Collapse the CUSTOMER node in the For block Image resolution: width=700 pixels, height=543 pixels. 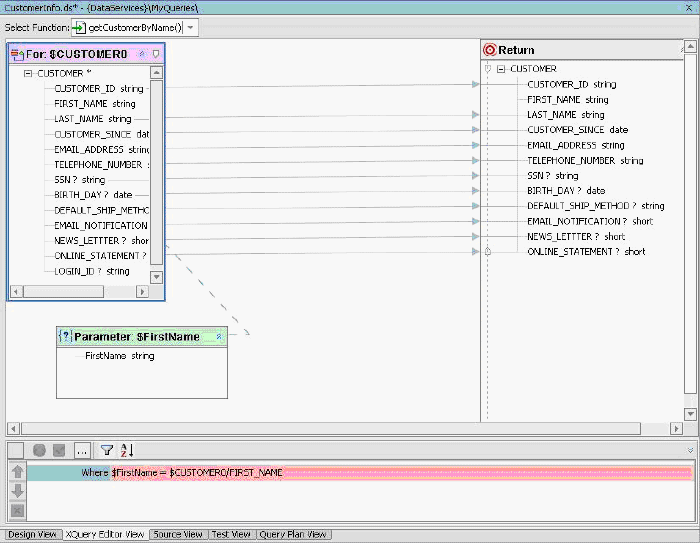[x=28, y=73]
